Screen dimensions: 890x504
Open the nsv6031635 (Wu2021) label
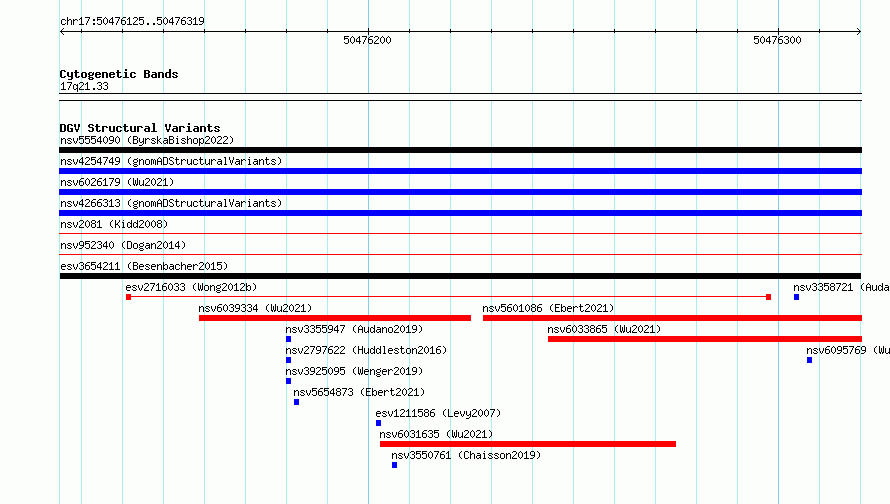coord(436,434)
